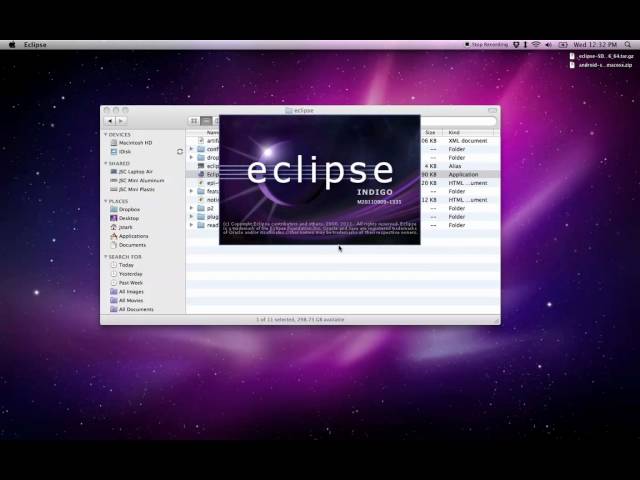
Task: Go back in Finder window
Action: point(110,121)
